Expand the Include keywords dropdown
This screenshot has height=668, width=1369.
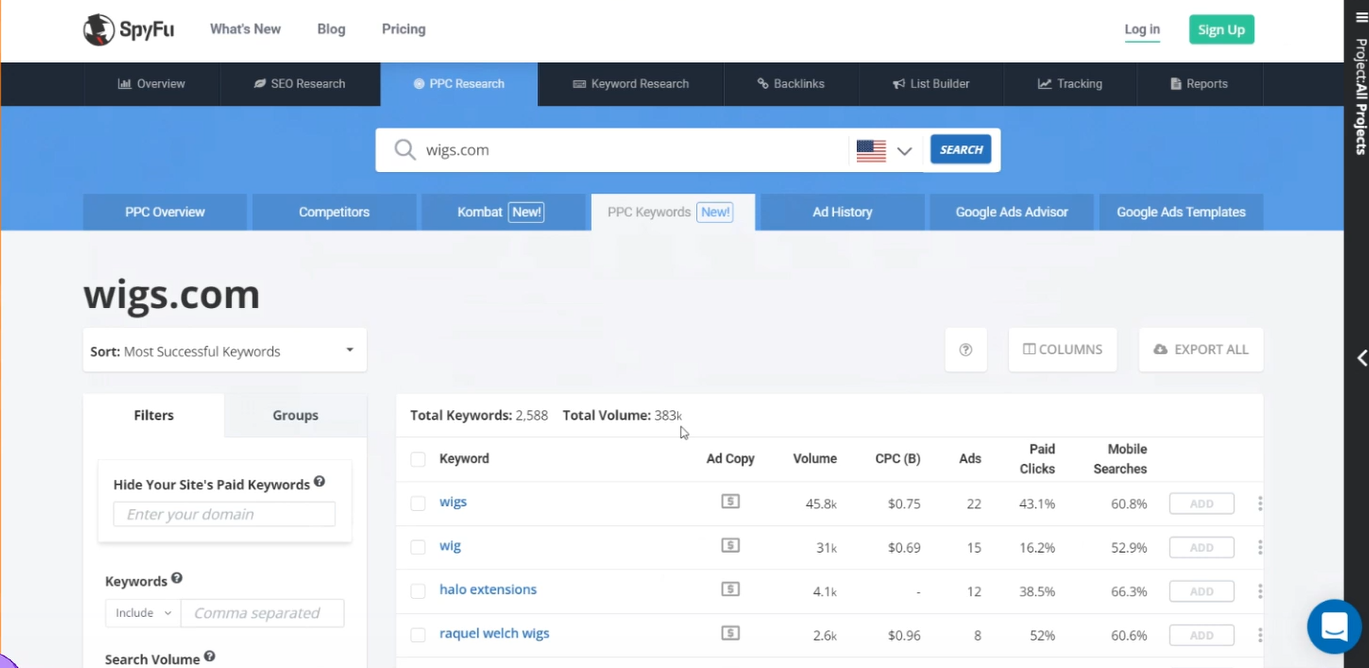point(143,613)
